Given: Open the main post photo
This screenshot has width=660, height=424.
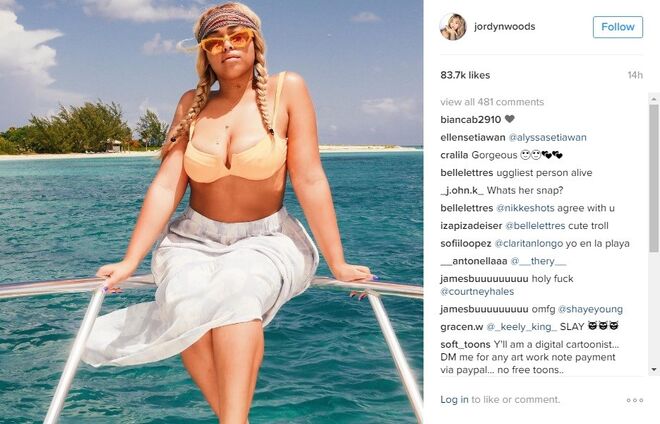Looking at the screenshot, I should (211, 212).
